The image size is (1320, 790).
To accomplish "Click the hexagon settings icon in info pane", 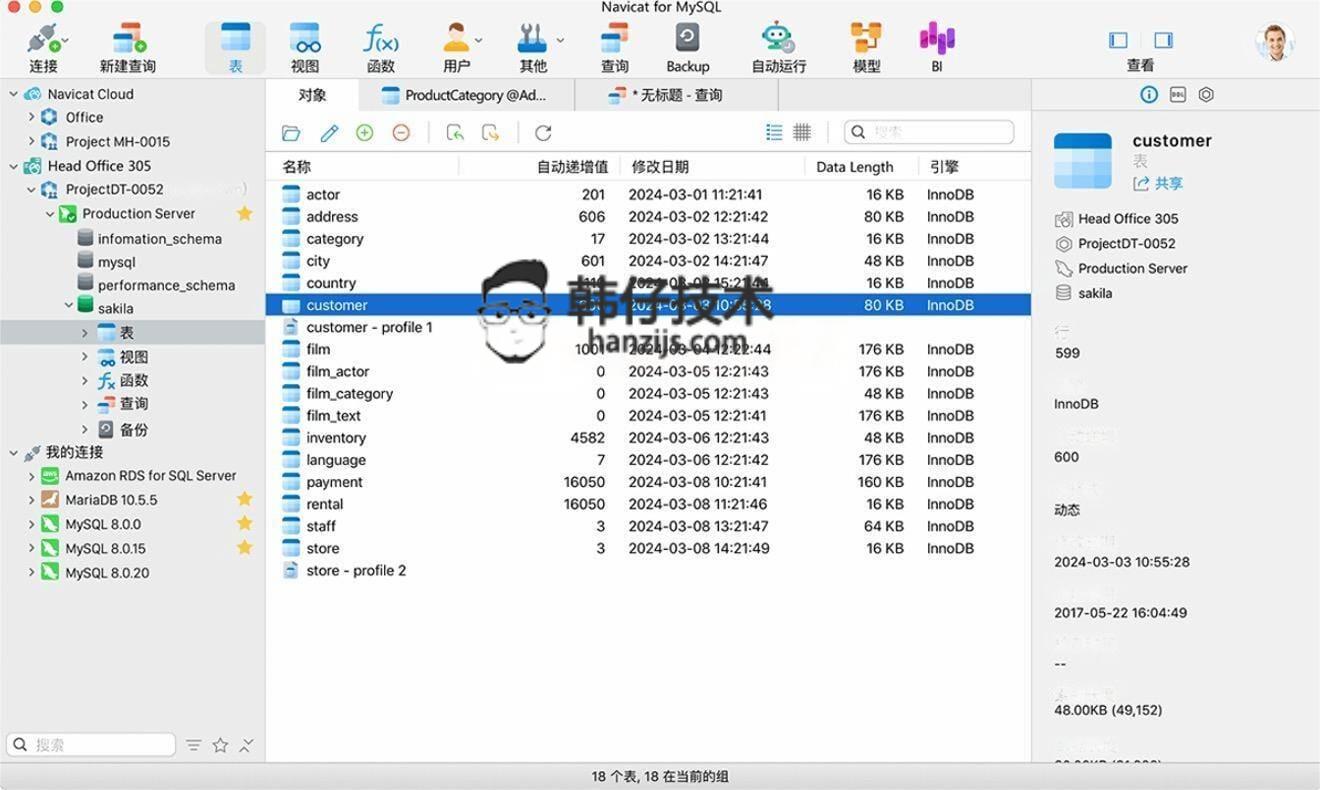I will (1206, 94).
